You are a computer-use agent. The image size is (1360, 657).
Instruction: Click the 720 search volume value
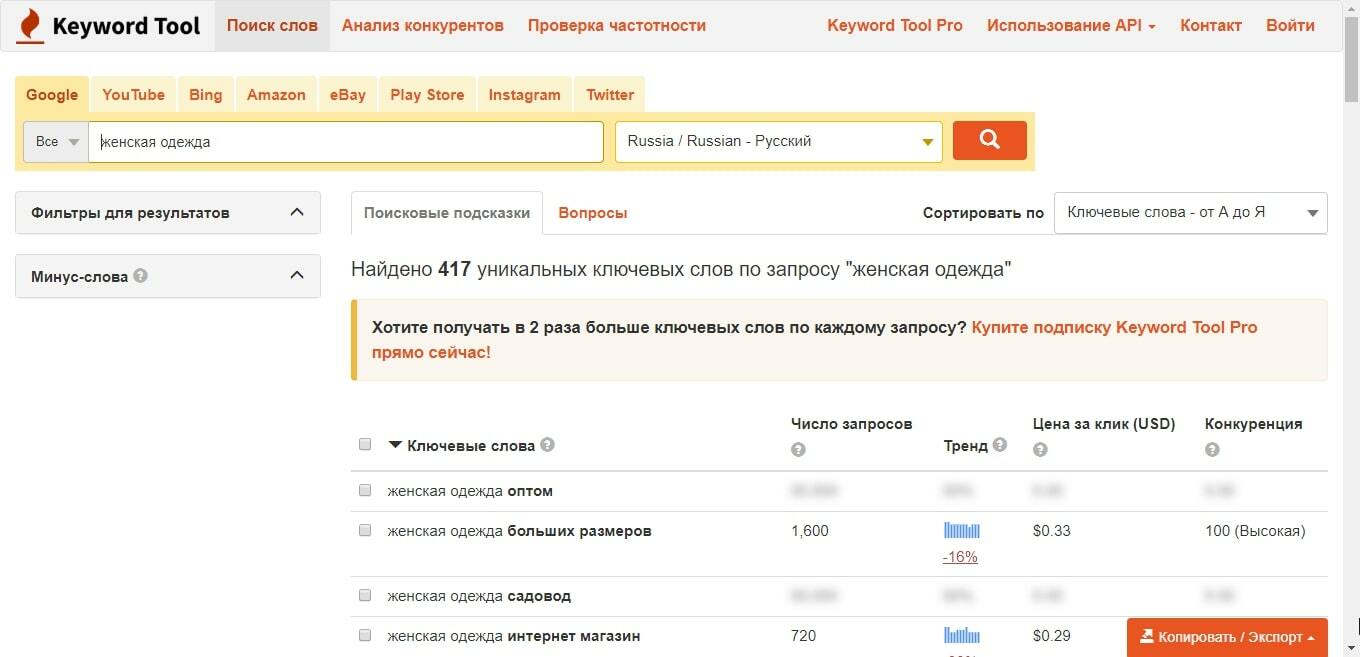[803, 636]
